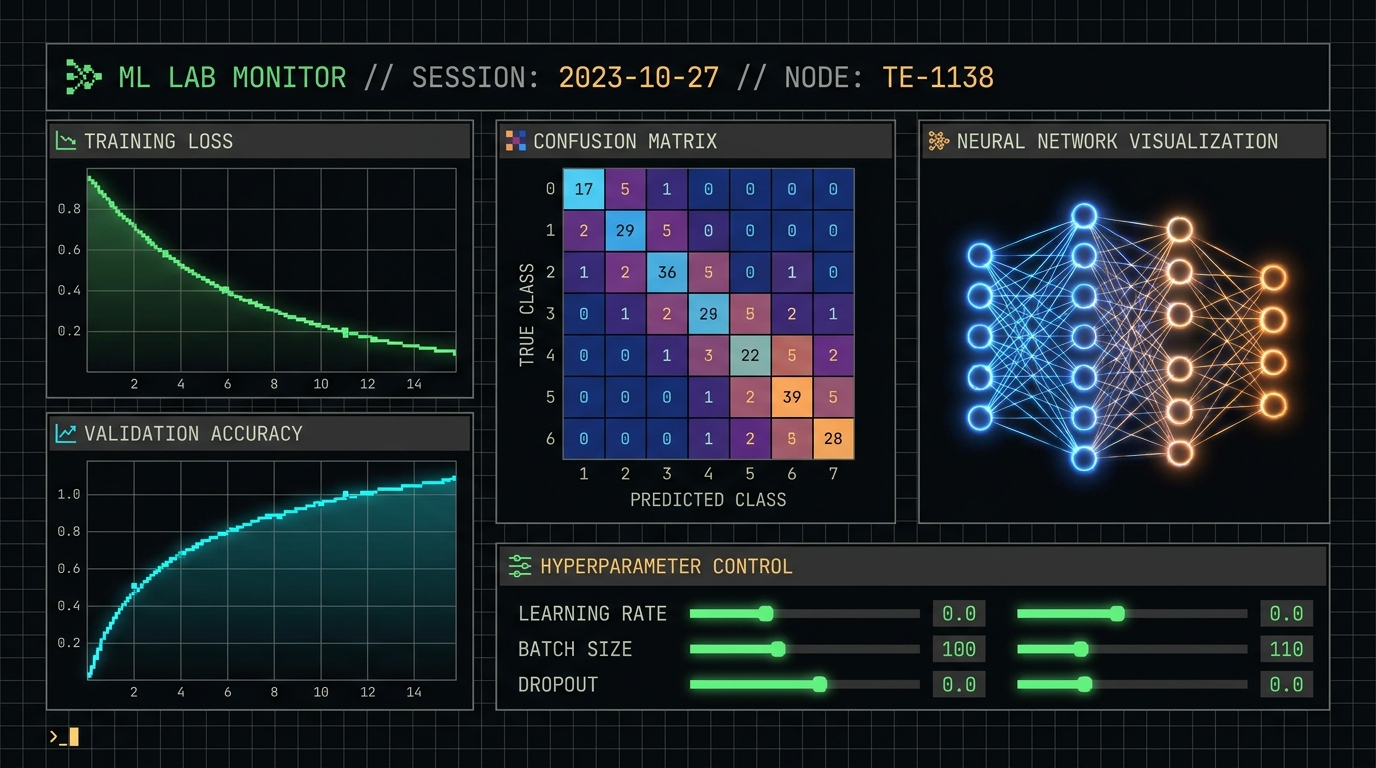Select confusion matrix cell with value 22
This screenshot has width=1376, height=768.
coord(750,355)
